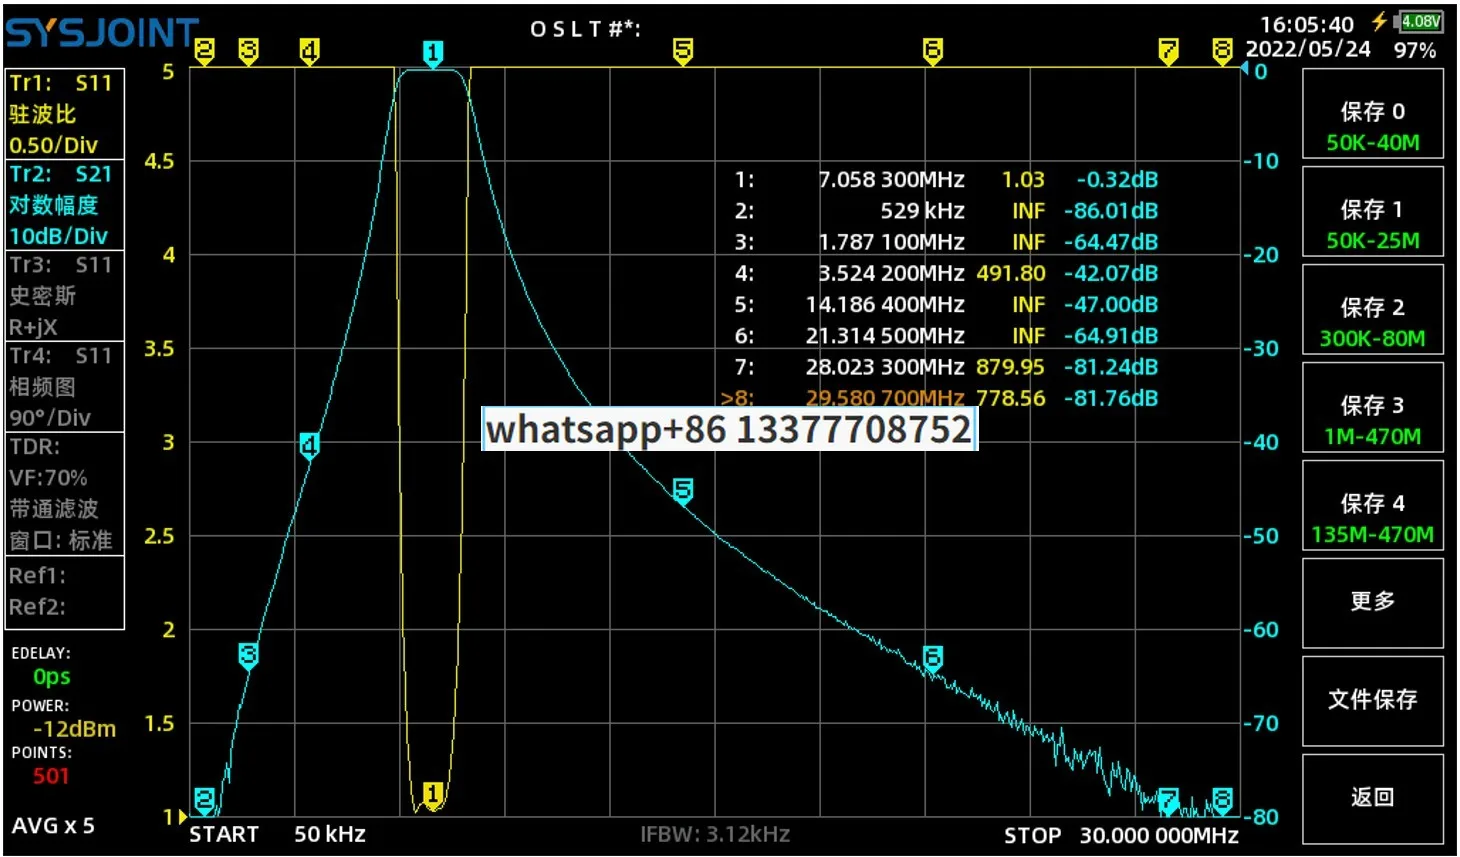Select yellow marker 1 at SWR dip
1460x857 pixels.
click(x=432, y=795)
